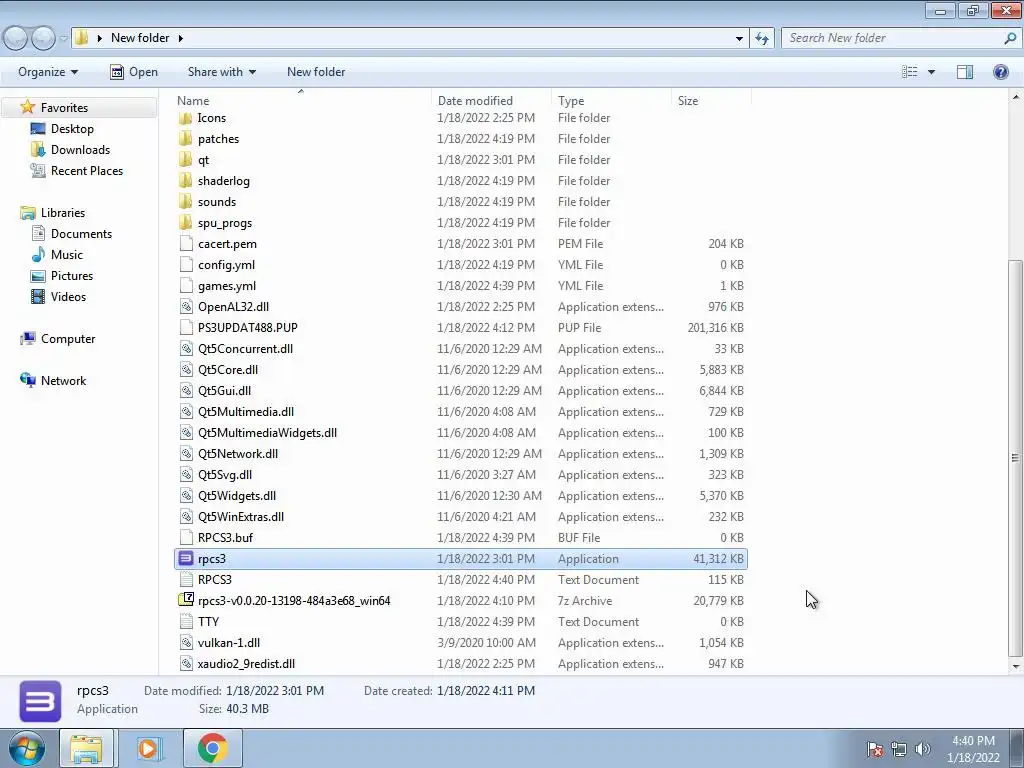Select the Qt5MultimediaWidgets.dll file name
Screen dimensions: 1024x768
pyautogui.click(x=267, y=433)
